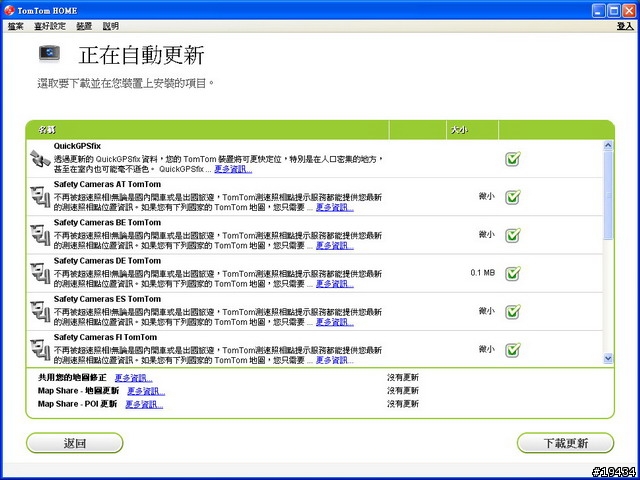Open 更多資訊 link for Safety Cameras FI
Screen dimensions: 640x480
coord(335,360)
